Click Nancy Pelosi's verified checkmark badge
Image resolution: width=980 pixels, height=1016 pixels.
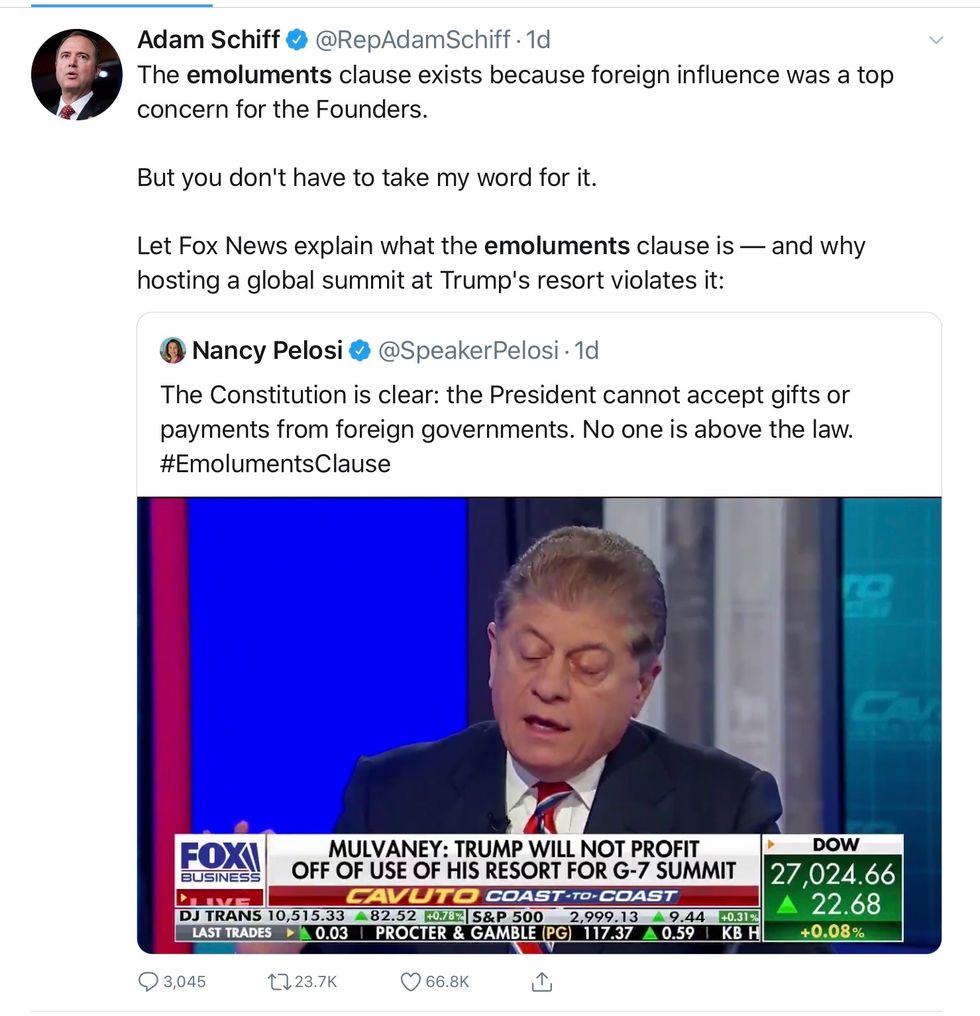[x=360, y=351]
